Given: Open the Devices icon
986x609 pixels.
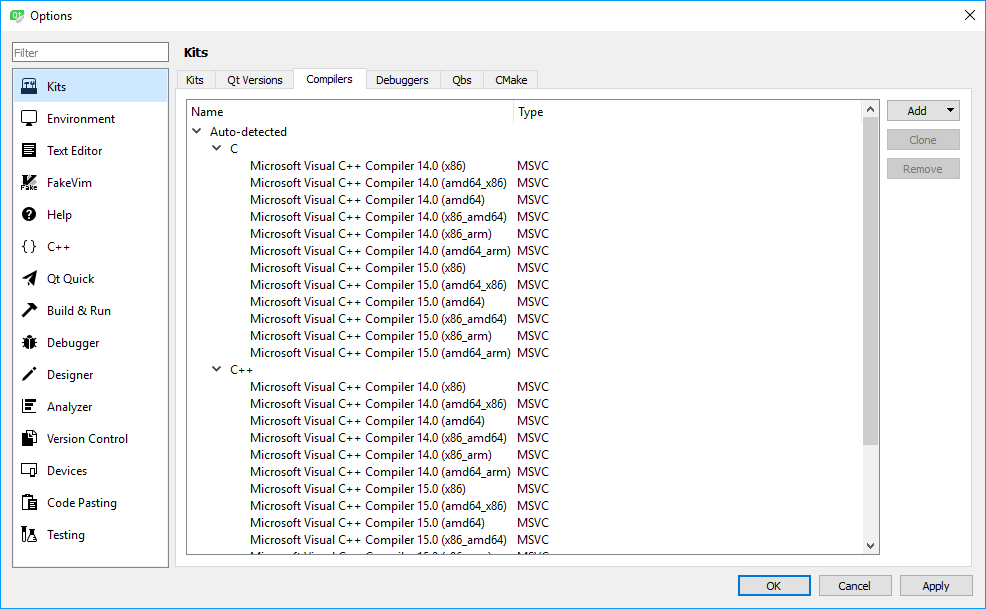Looking at the screenshot, I should pyautogui.click(x=29, y=471).
